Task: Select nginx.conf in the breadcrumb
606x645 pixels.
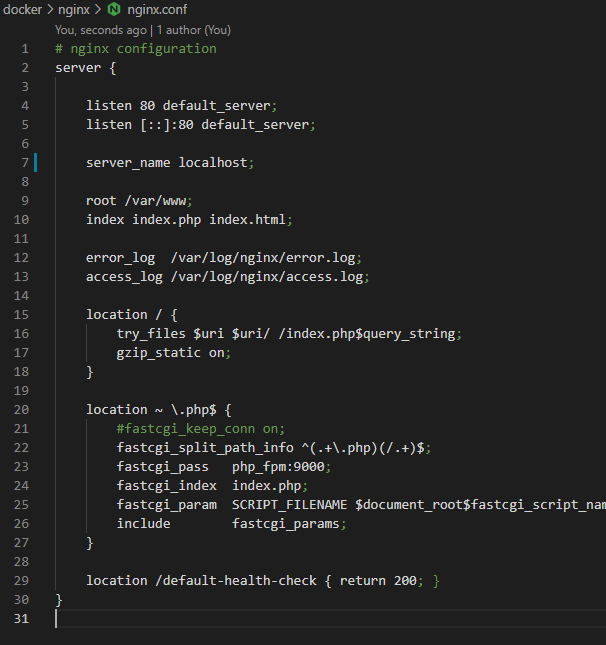Action: (x=157, y=9)
